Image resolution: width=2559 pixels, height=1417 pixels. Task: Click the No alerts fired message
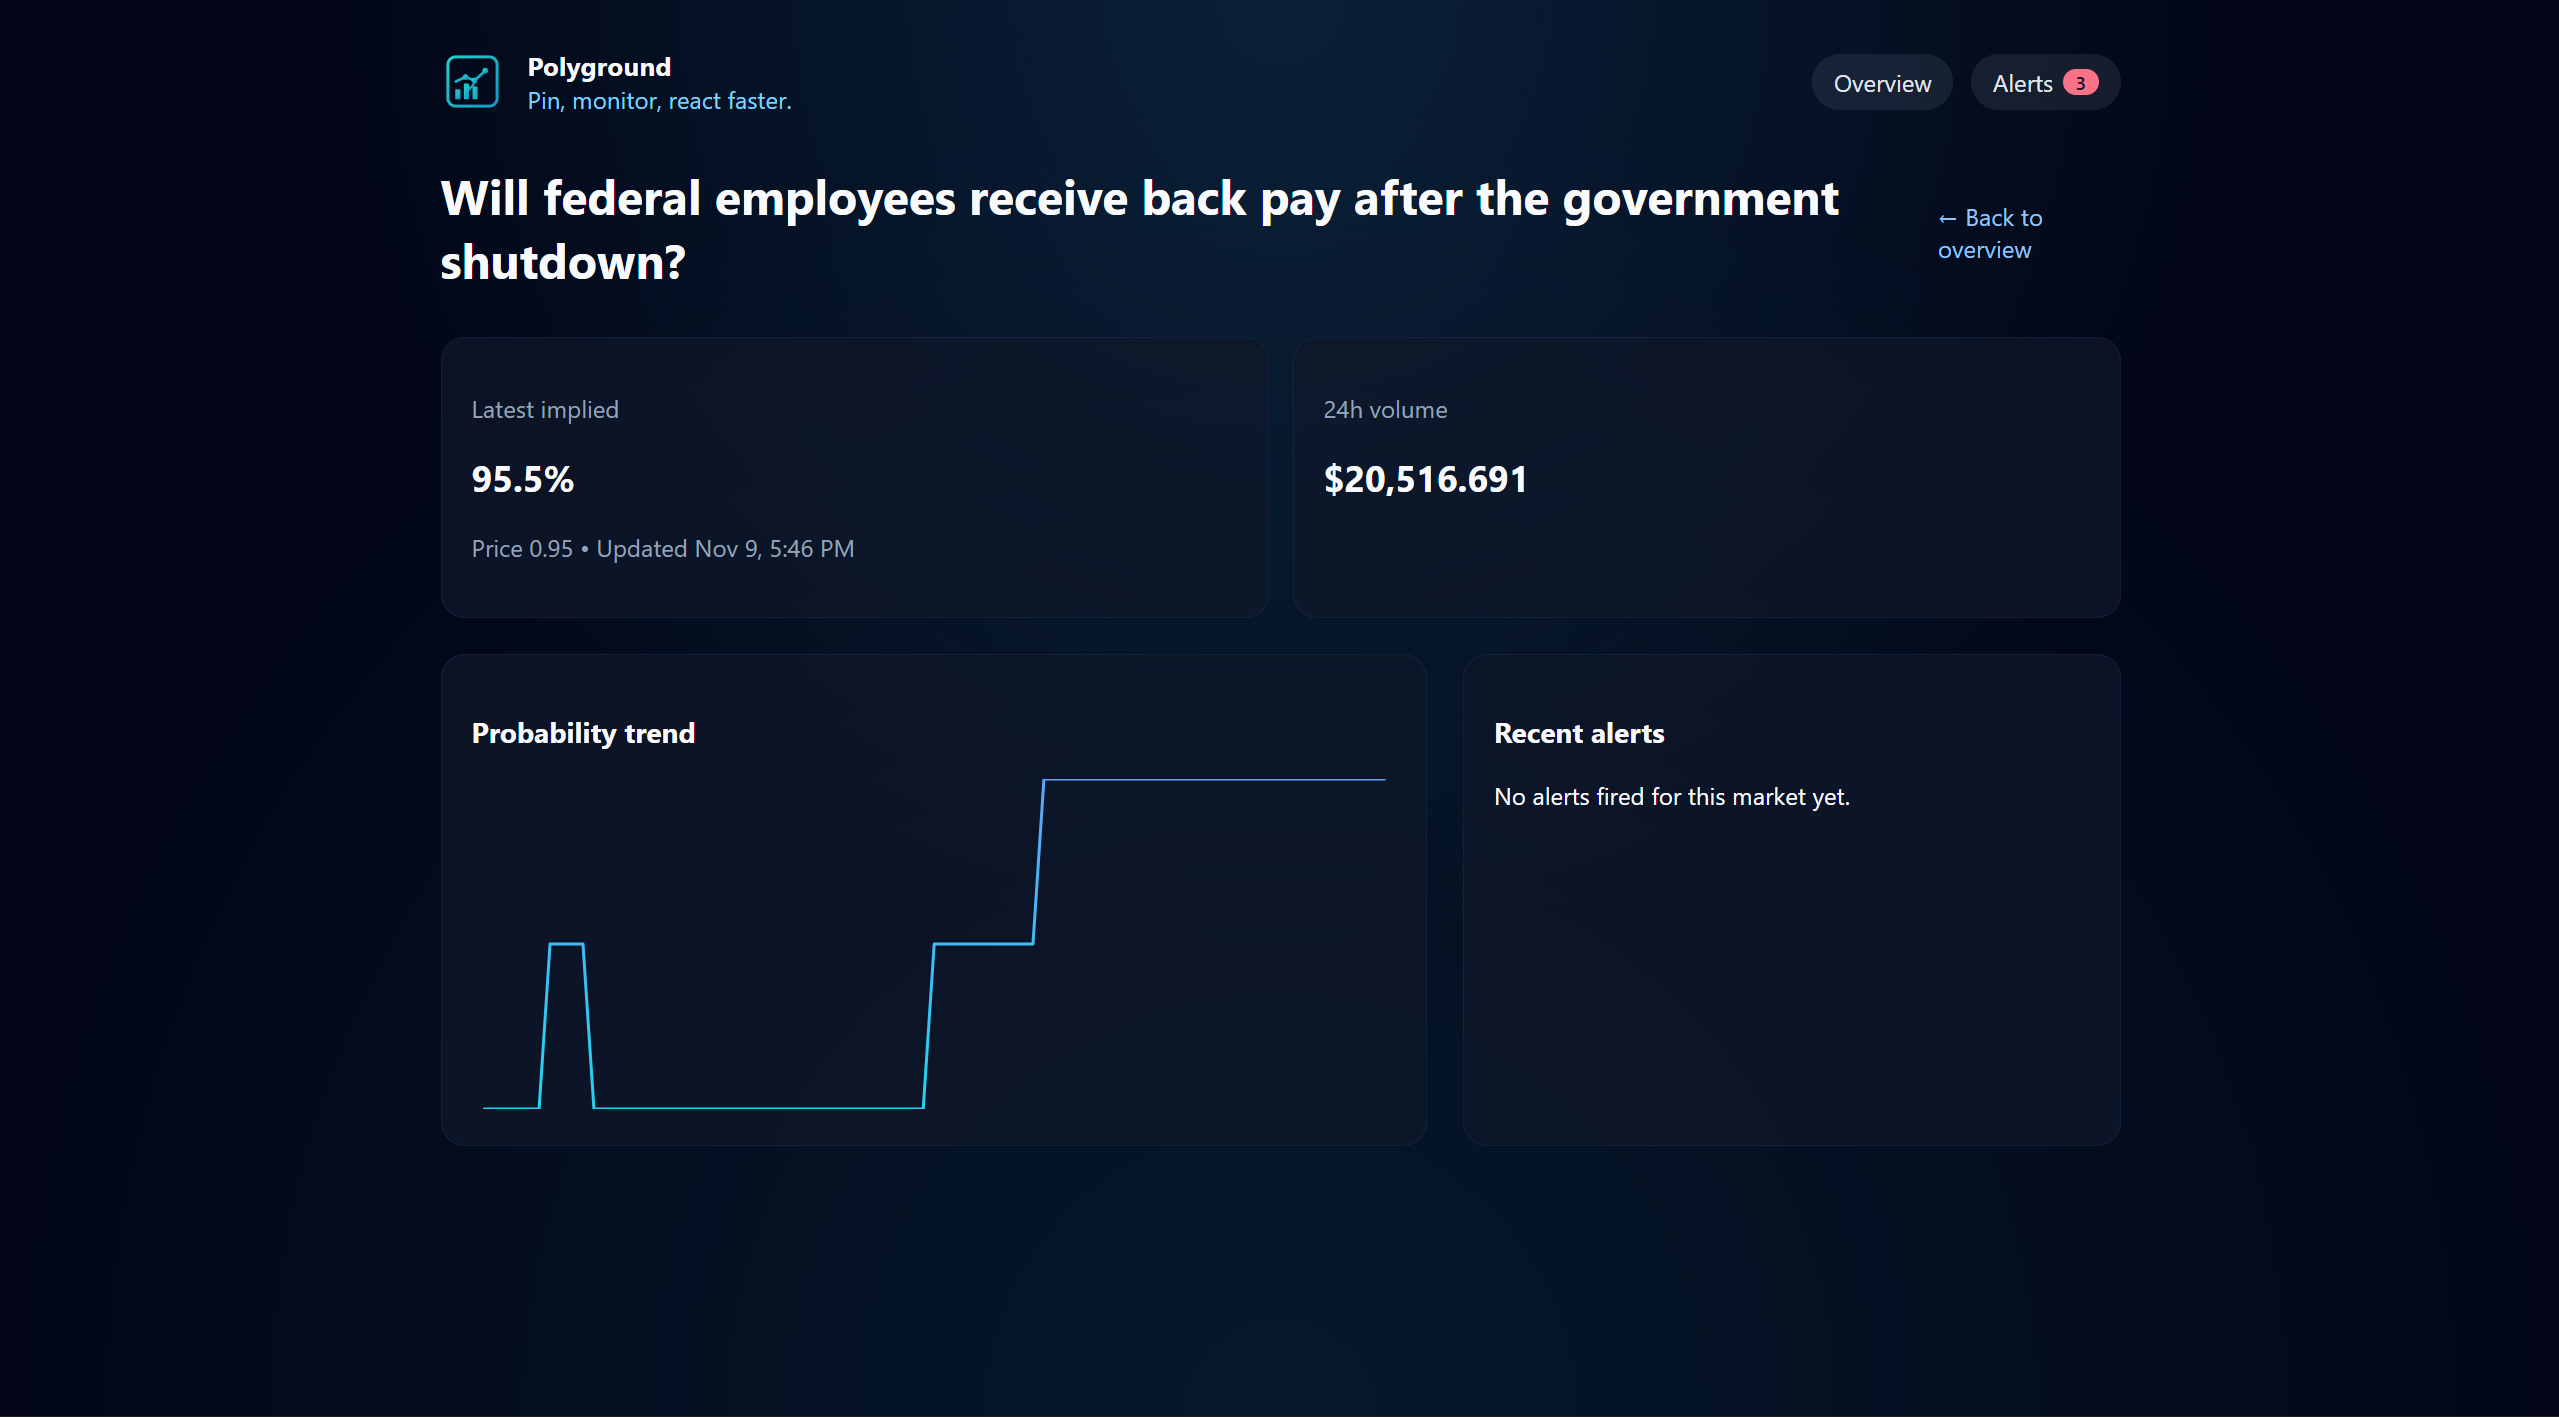pos(1671,797)
